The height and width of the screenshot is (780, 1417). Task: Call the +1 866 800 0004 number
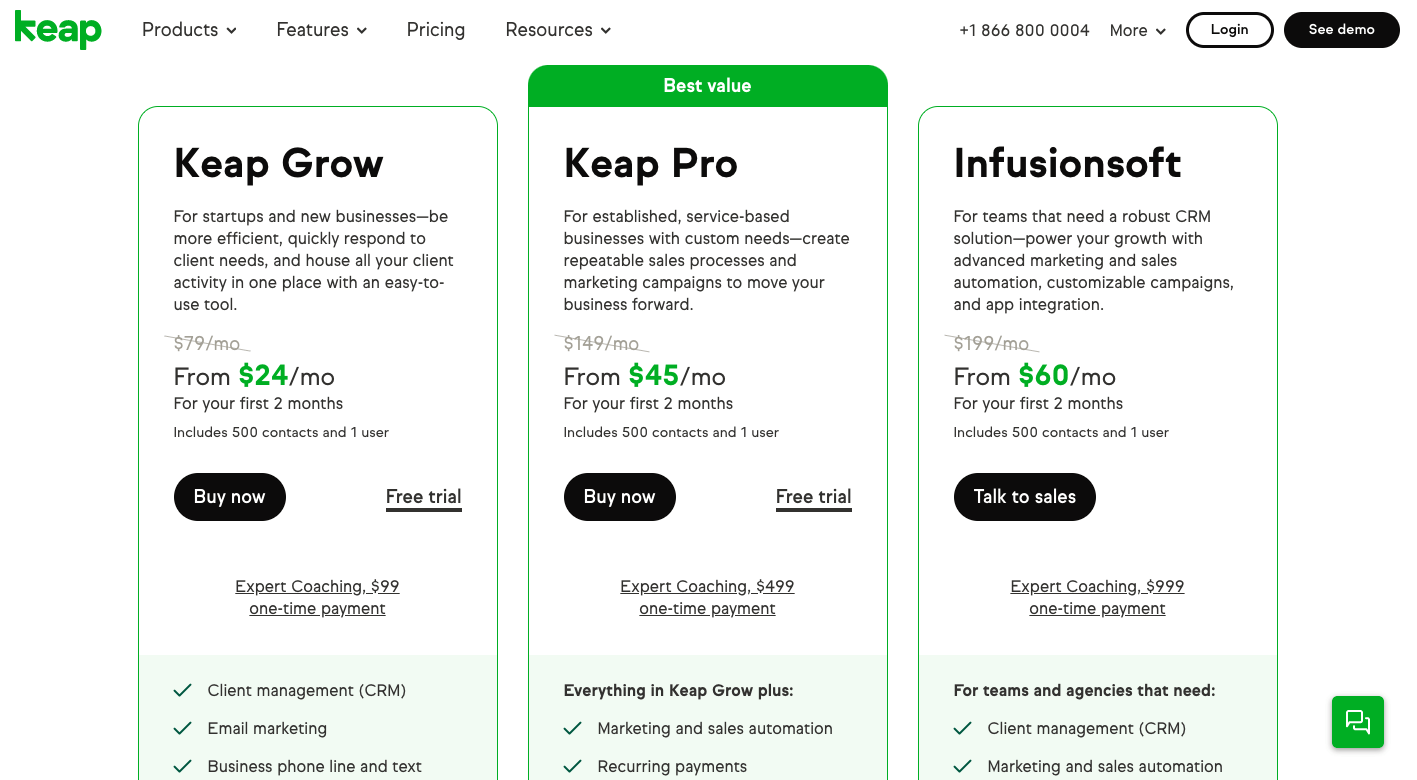(1023, 31)
